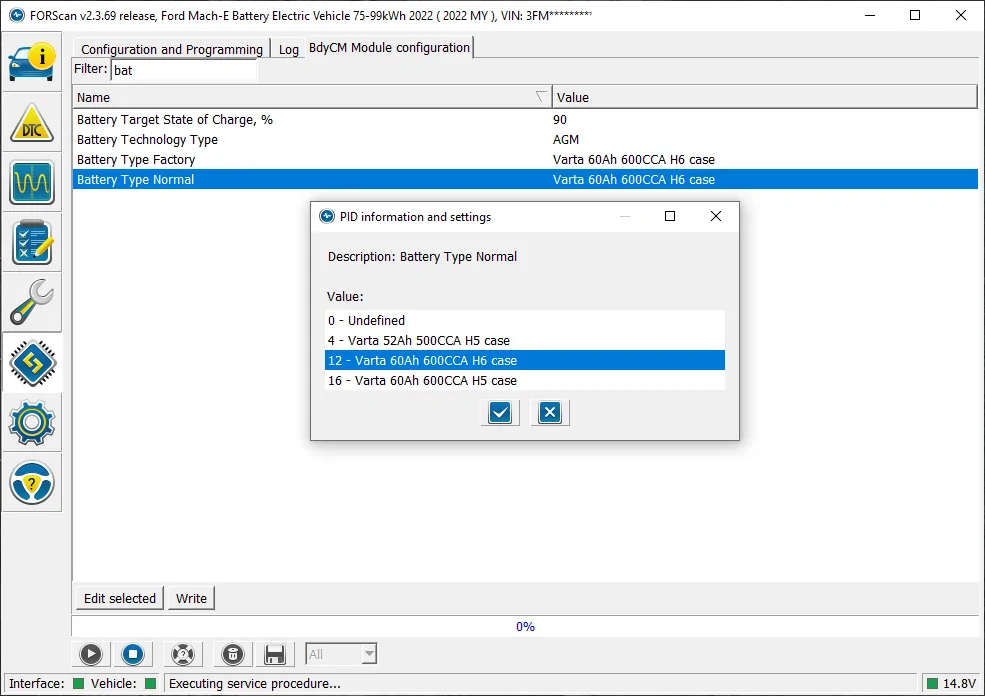Select the Battery Technology Type row
985x696 pixels.
(525, 139)
